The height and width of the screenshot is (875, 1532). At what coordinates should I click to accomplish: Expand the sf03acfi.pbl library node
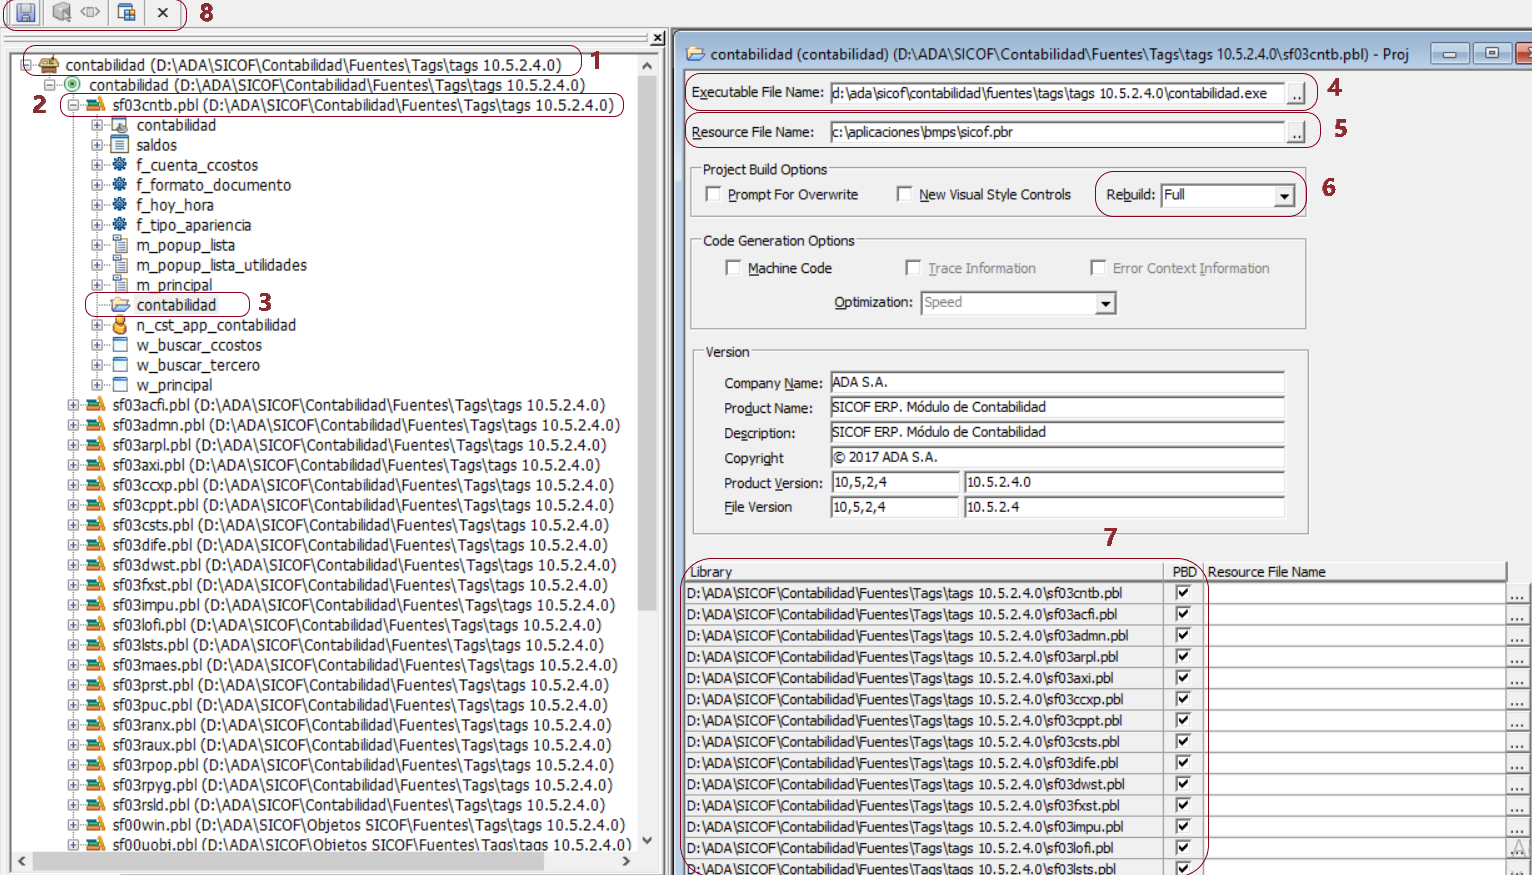click(73, 405)
